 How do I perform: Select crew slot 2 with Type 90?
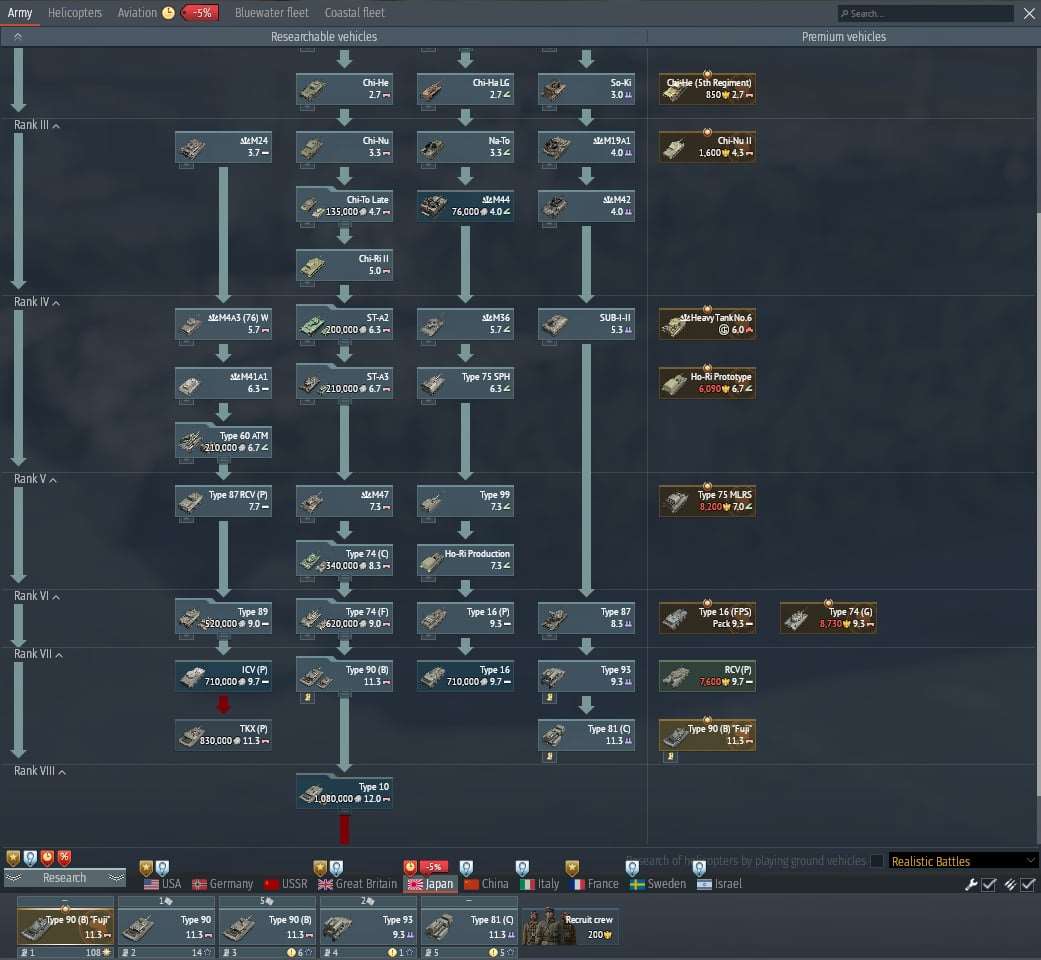coord(167,927)
